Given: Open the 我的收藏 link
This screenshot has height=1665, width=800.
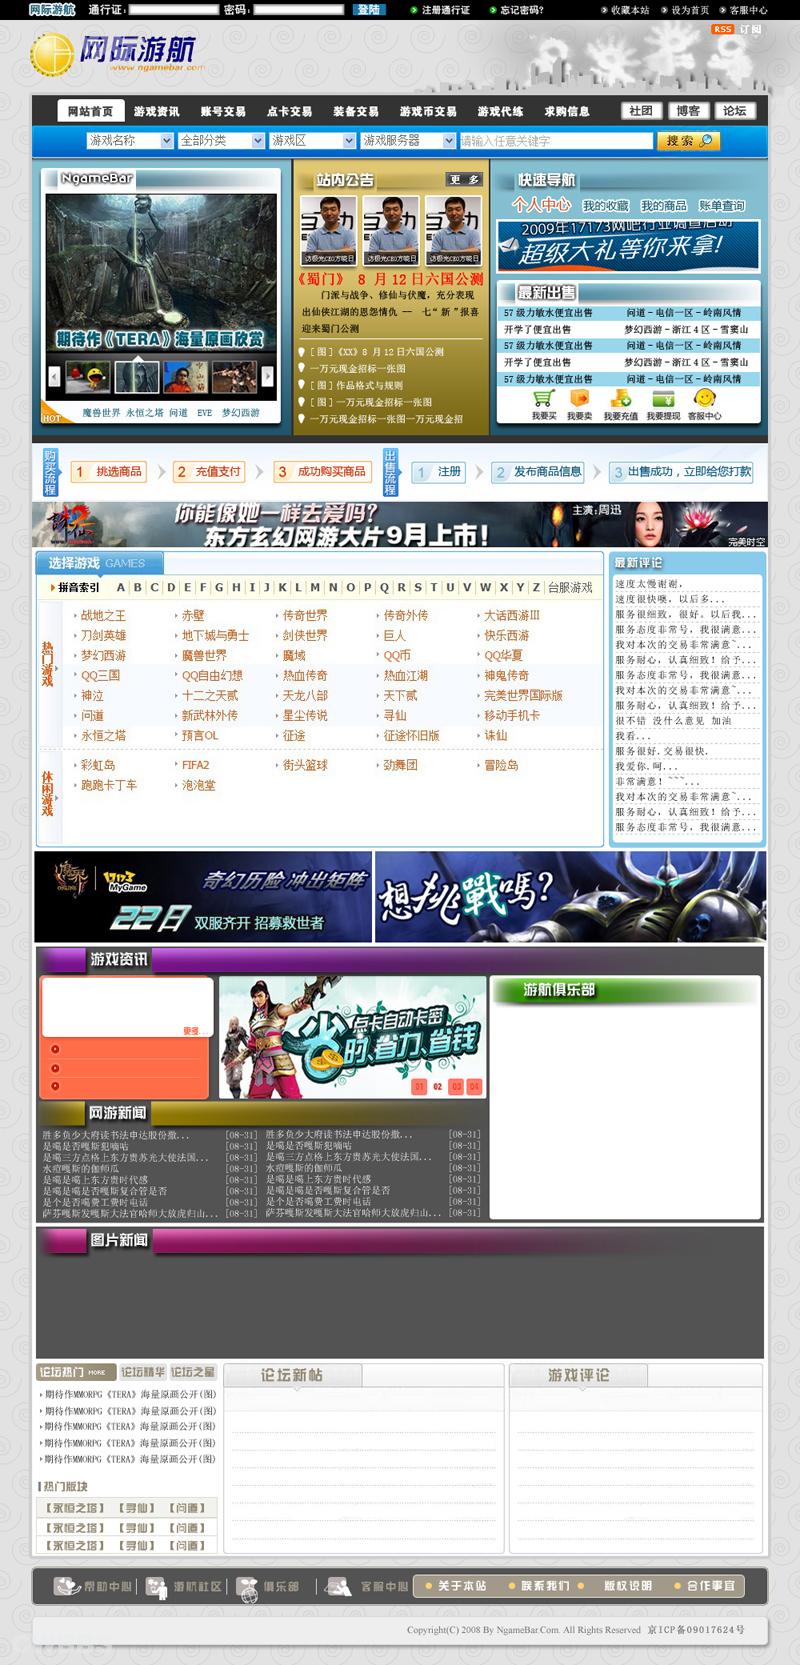Looking at the screenshot, I should pos(606,206).
